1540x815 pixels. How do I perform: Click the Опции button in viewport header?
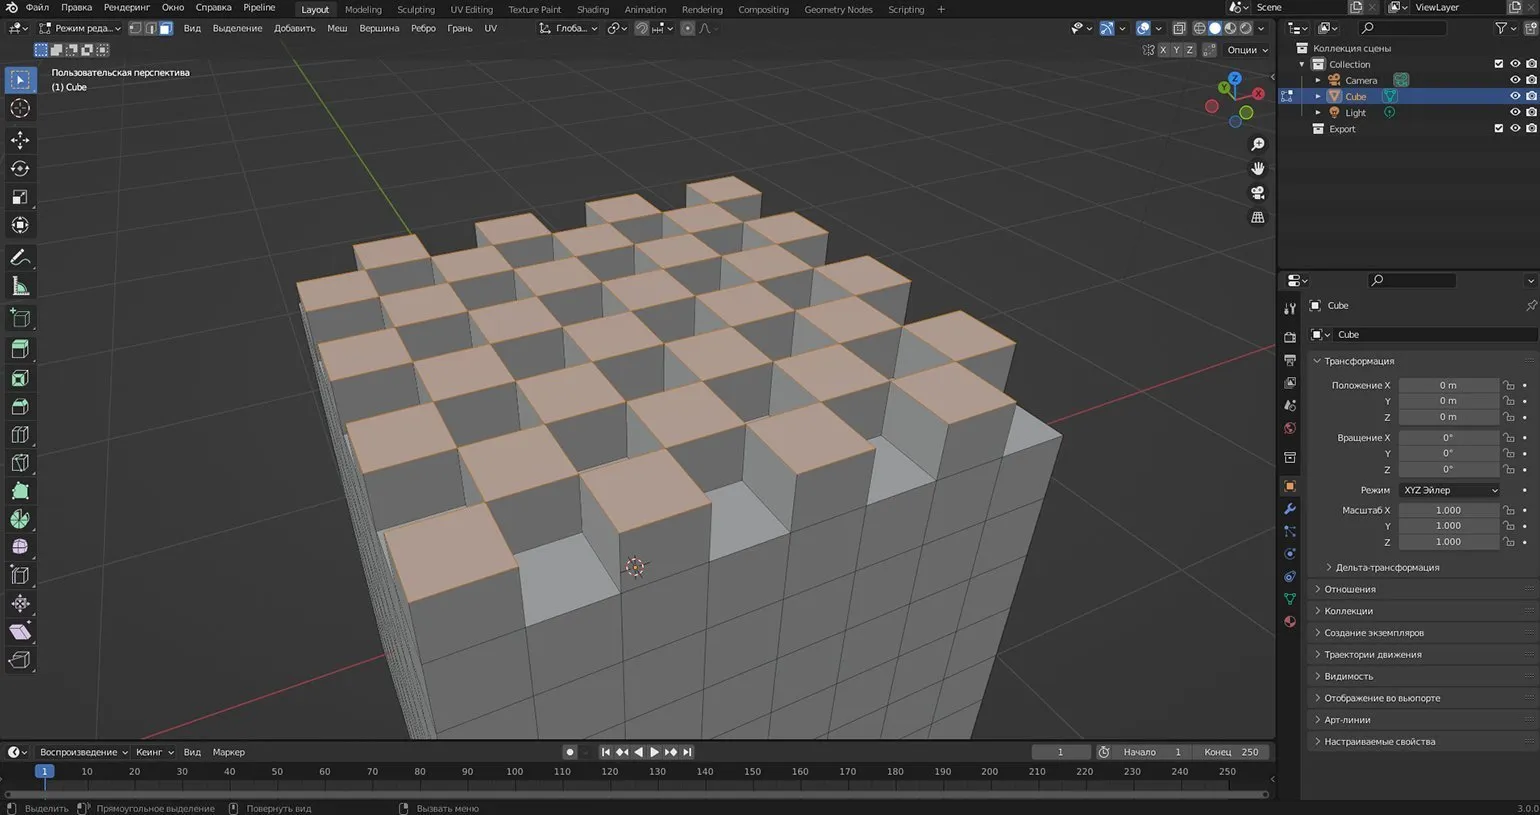click(1246, 50)
